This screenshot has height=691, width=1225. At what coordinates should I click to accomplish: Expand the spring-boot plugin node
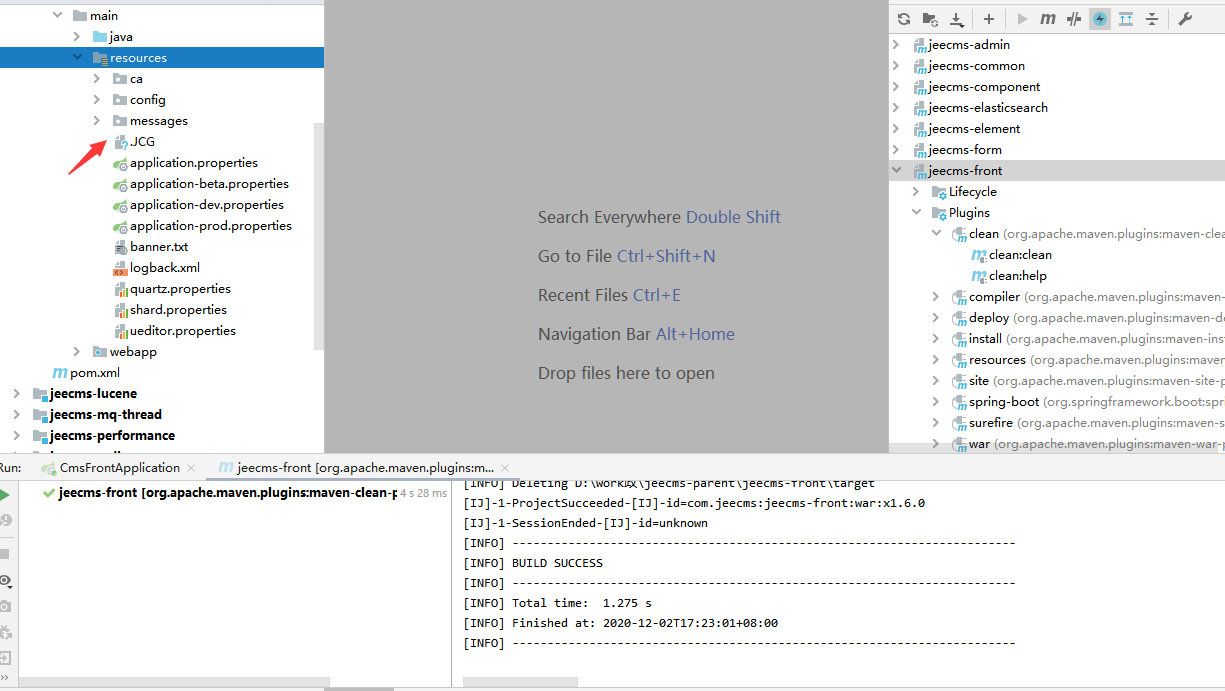pos(936,402)
